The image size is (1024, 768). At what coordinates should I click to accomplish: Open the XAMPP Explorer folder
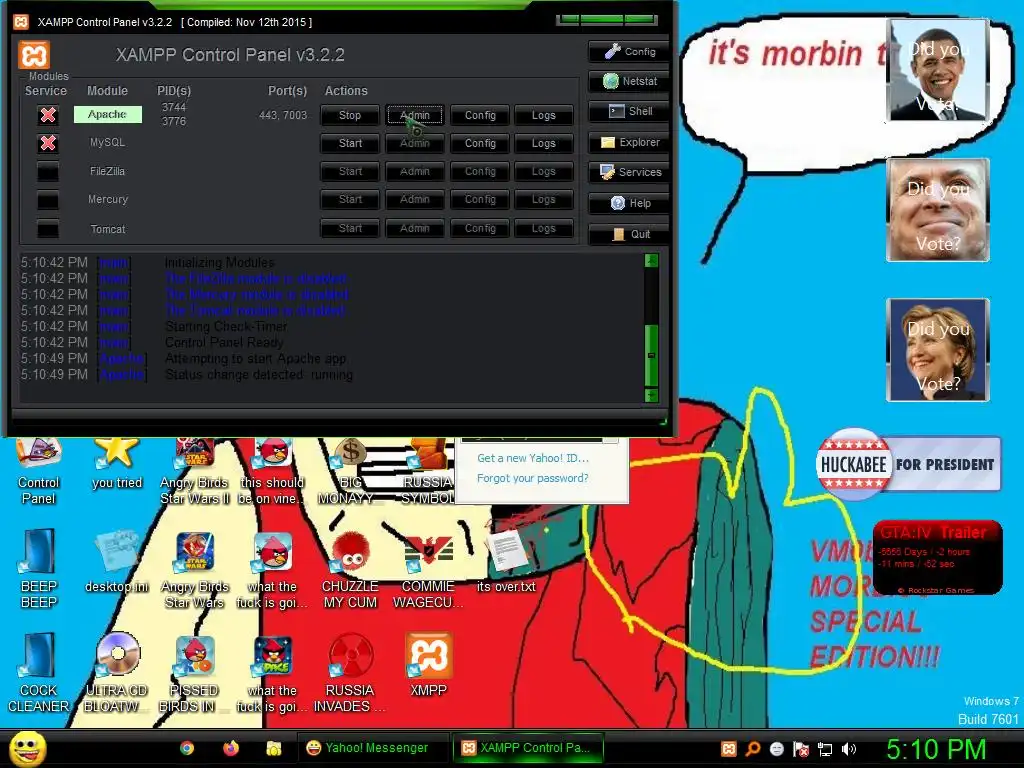coord(628,142)
